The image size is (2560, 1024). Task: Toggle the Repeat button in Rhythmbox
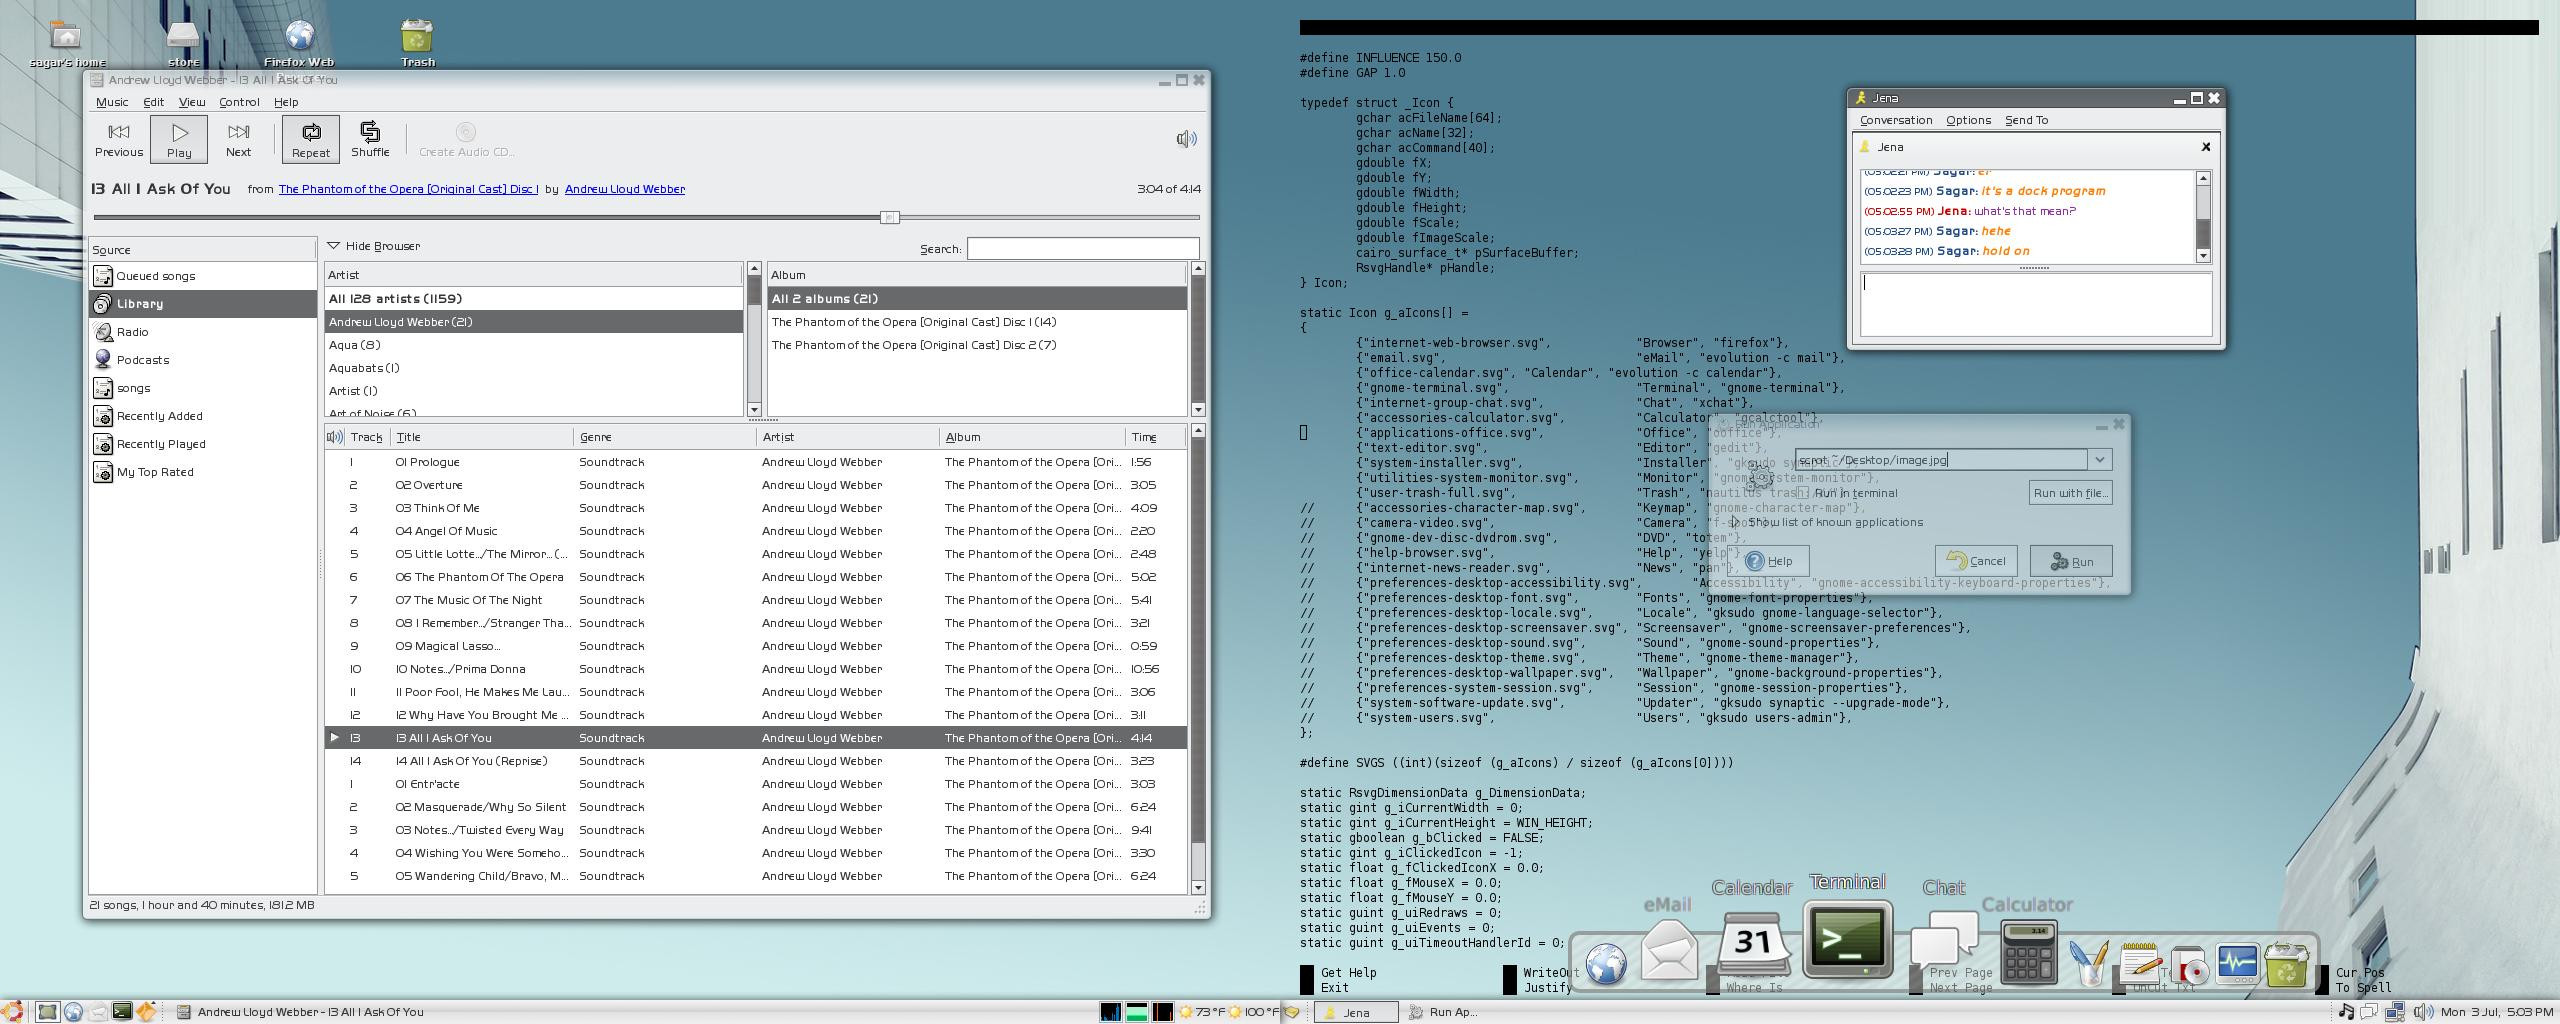pos(311,139)
